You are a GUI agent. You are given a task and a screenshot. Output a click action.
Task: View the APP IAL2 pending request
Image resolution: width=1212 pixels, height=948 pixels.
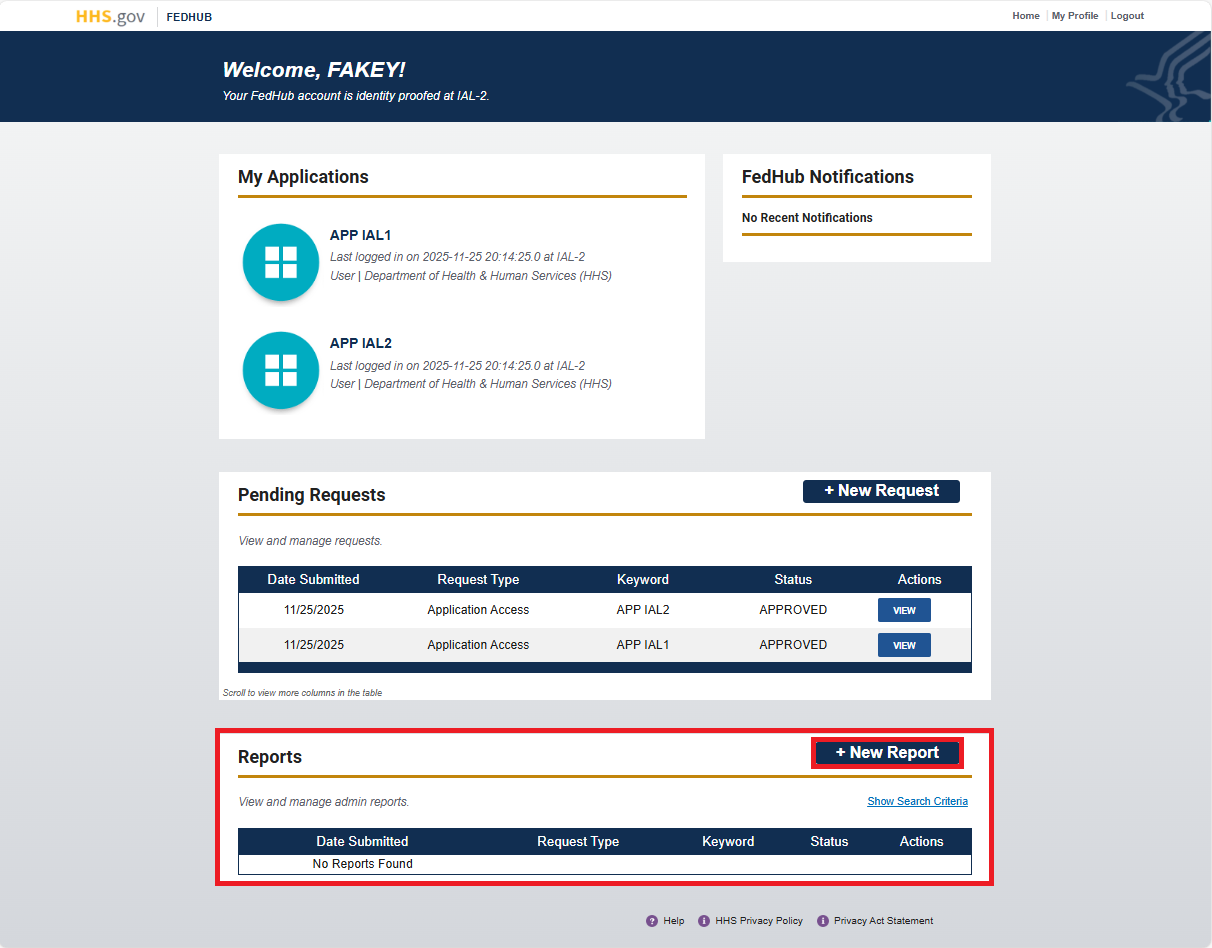904,610
